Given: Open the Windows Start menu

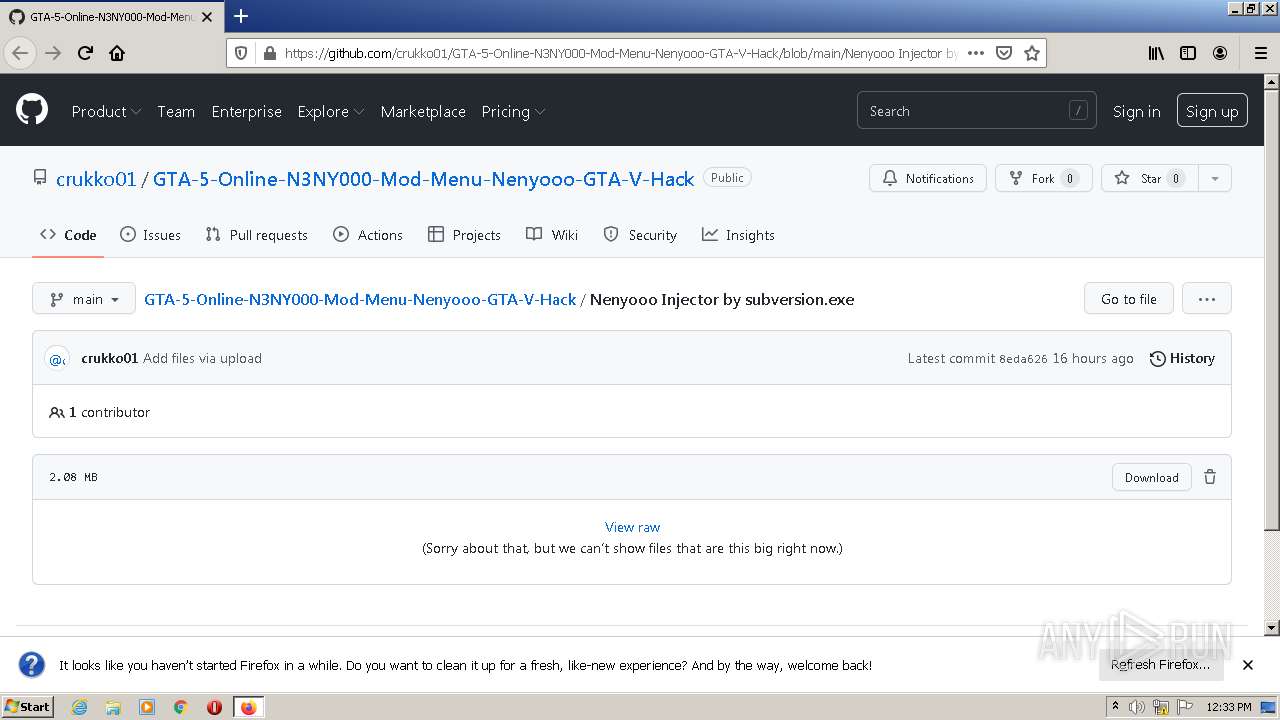Looking at the screenshot, I should pyautogui.click(x=27, y=707).
